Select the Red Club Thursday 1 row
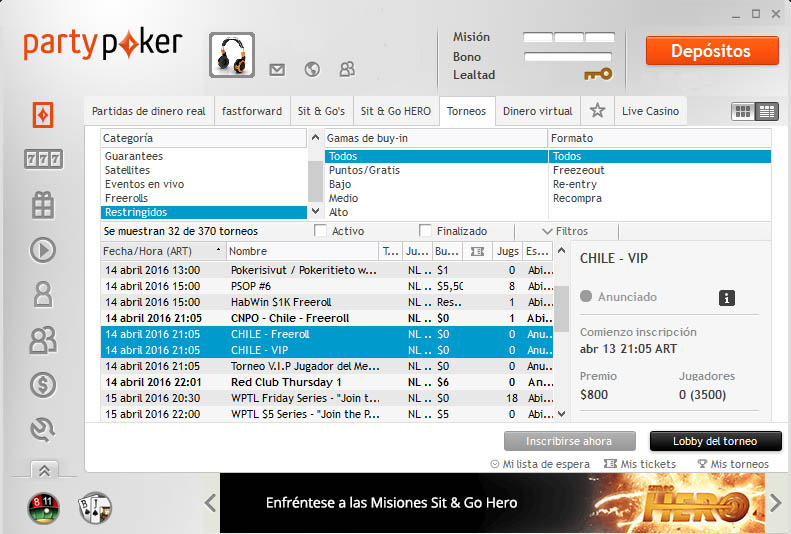The image size is (791, 534). pos(327,382)
